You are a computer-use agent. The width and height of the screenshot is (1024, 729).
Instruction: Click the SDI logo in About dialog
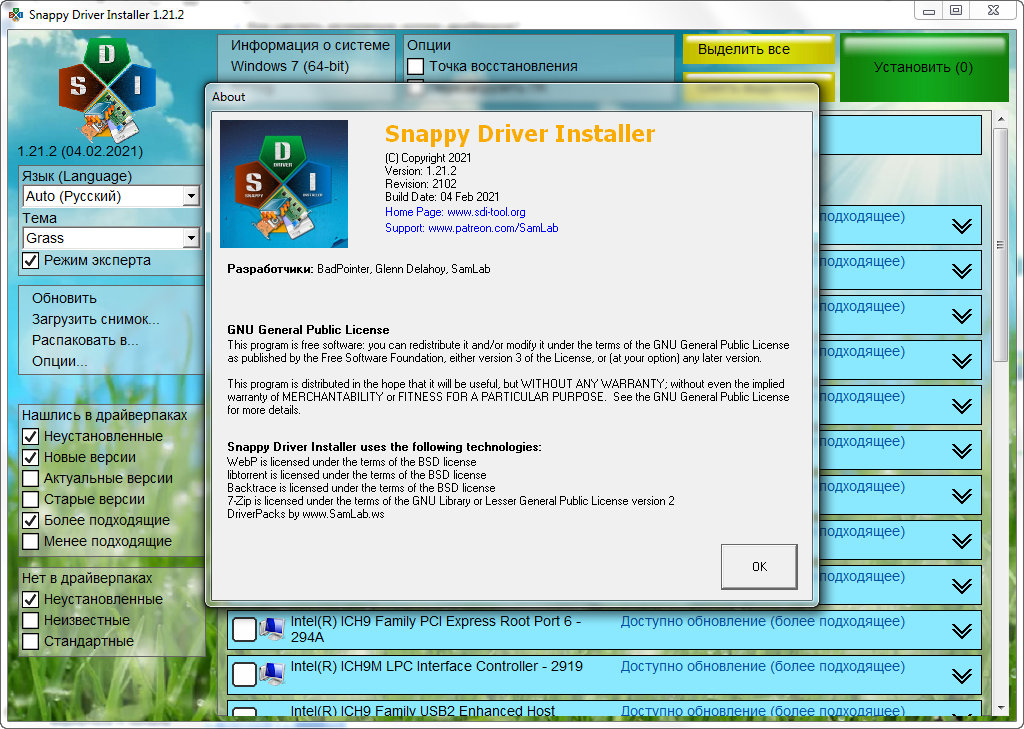point(284,184)
